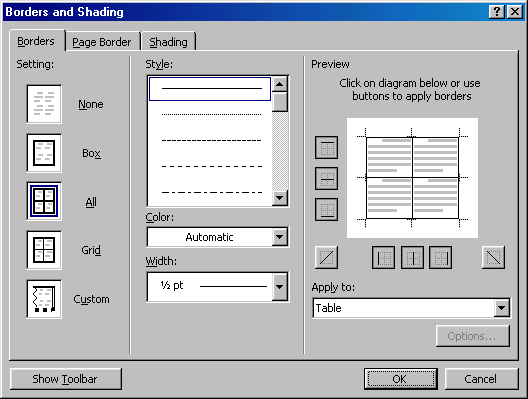
Task: Select the Borders tab
Action: (36, 41)
